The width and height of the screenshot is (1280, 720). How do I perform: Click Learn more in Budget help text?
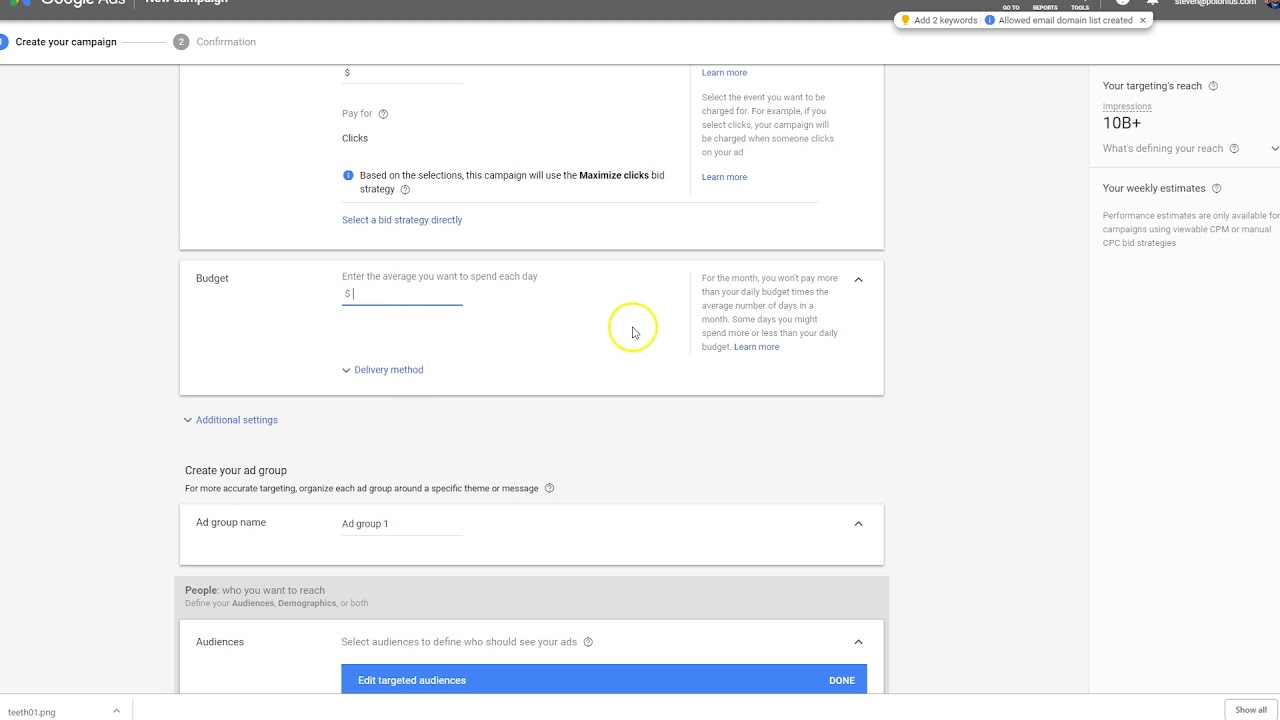[756, 347]
